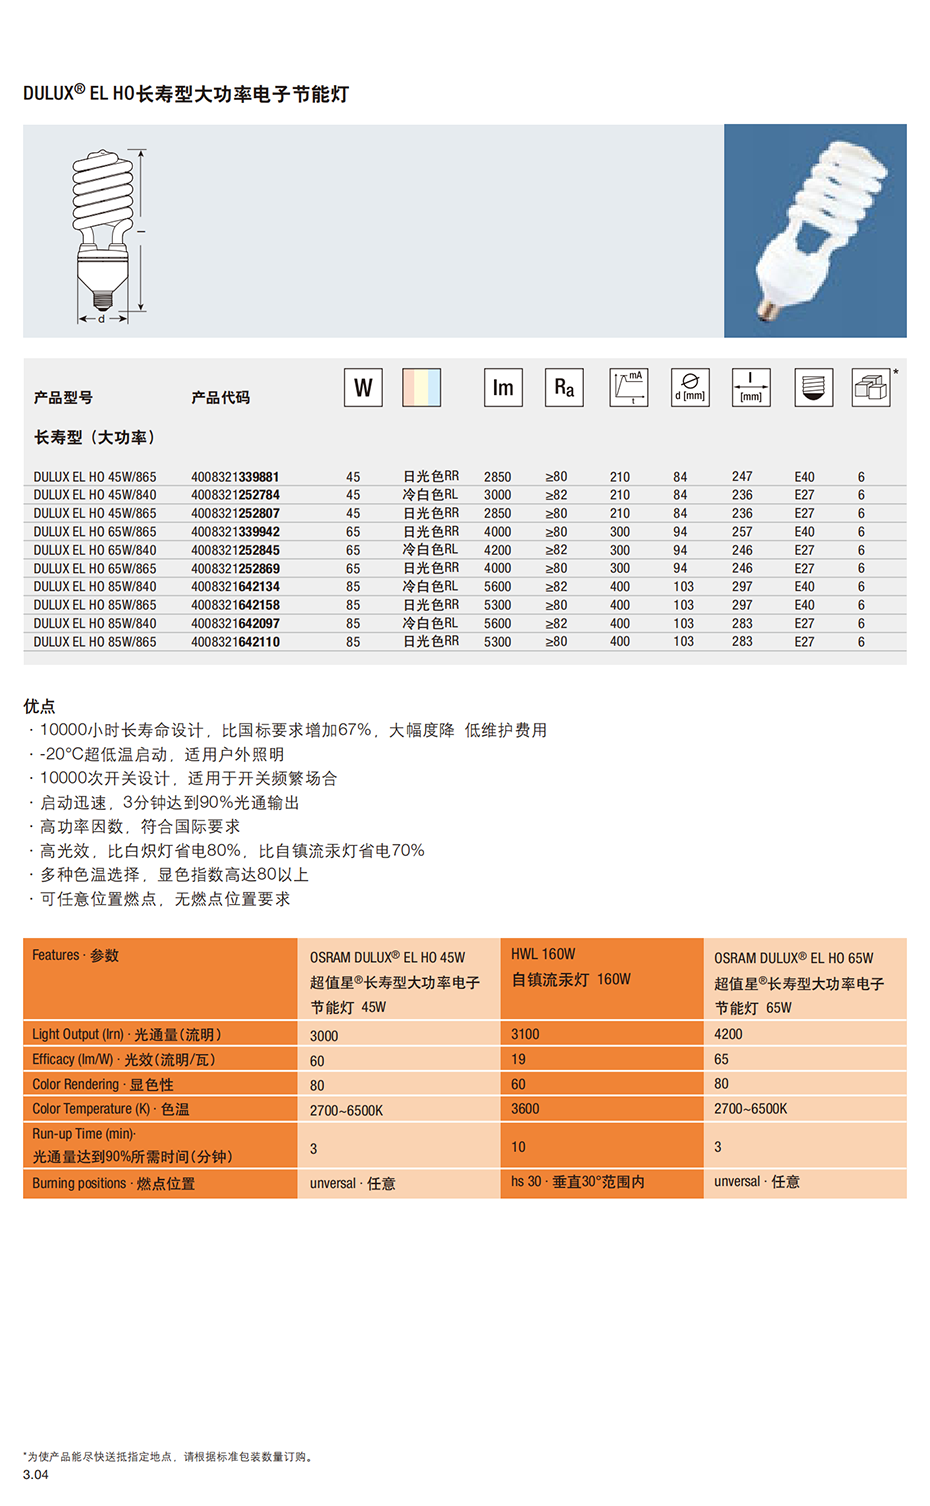Click the Run-up Time (min) row label
Viewport: 930px width, 1506px height.
click(x=132, y=1146)
